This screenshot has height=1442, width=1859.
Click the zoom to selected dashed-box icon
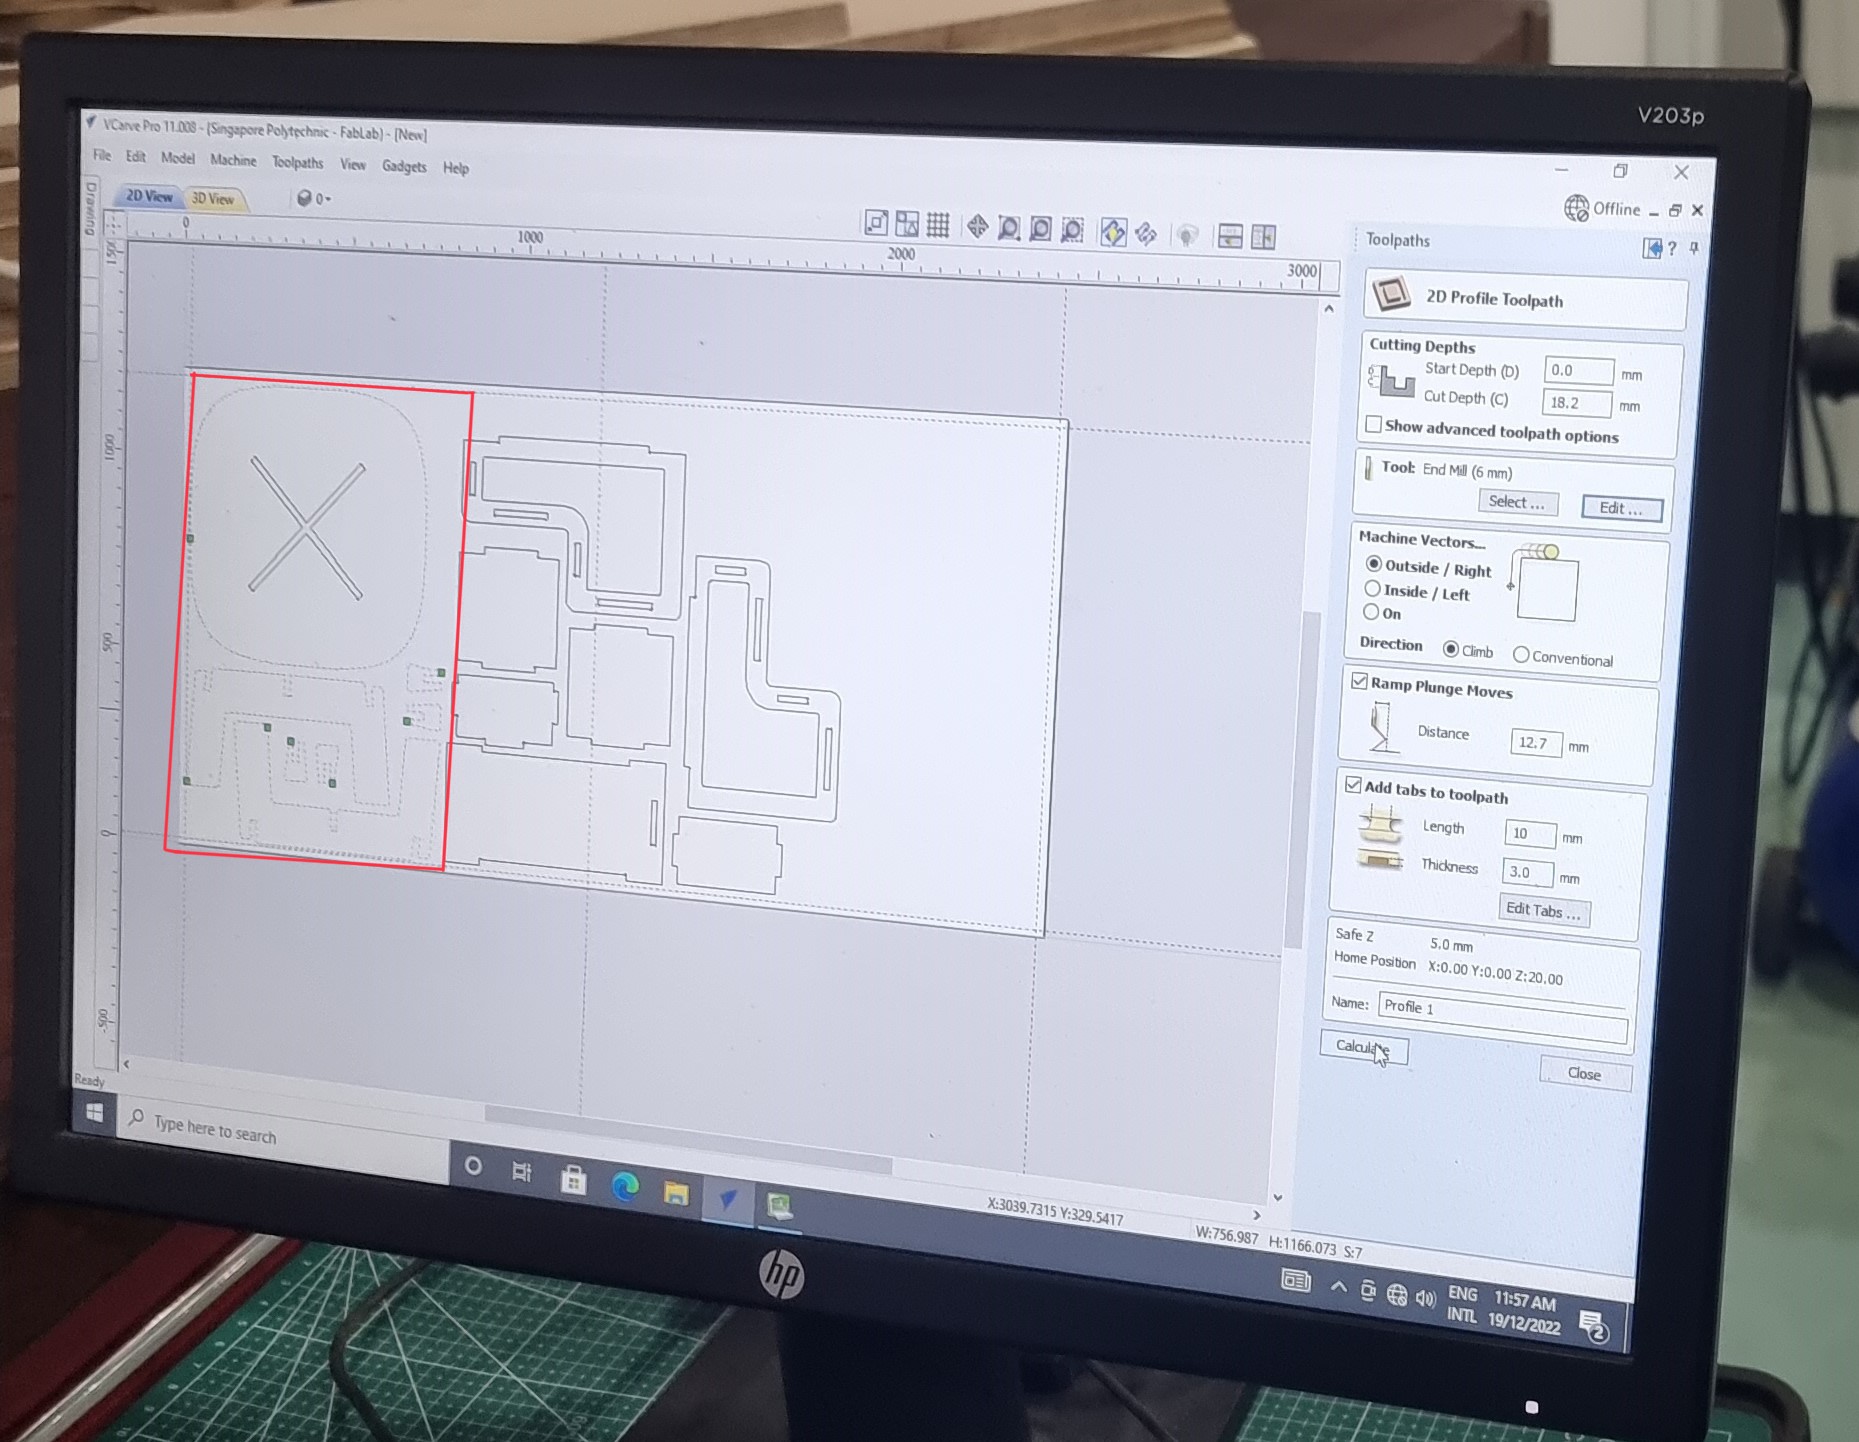tap(1072, 231)
